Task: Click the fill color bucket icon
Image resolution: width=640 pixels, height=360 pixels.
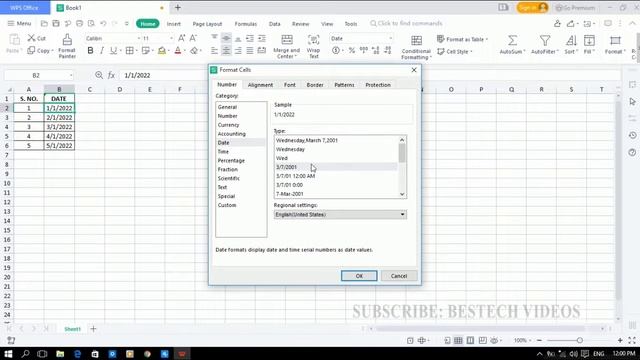Action: (x=162, y=51)
